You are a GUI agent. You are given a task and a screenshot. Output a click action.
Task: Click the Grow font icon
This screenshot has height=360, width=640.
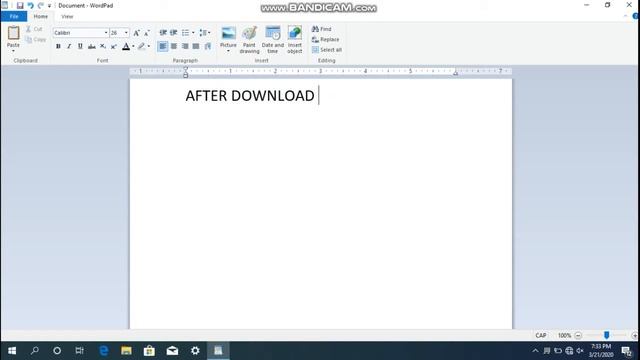(136, 33)
